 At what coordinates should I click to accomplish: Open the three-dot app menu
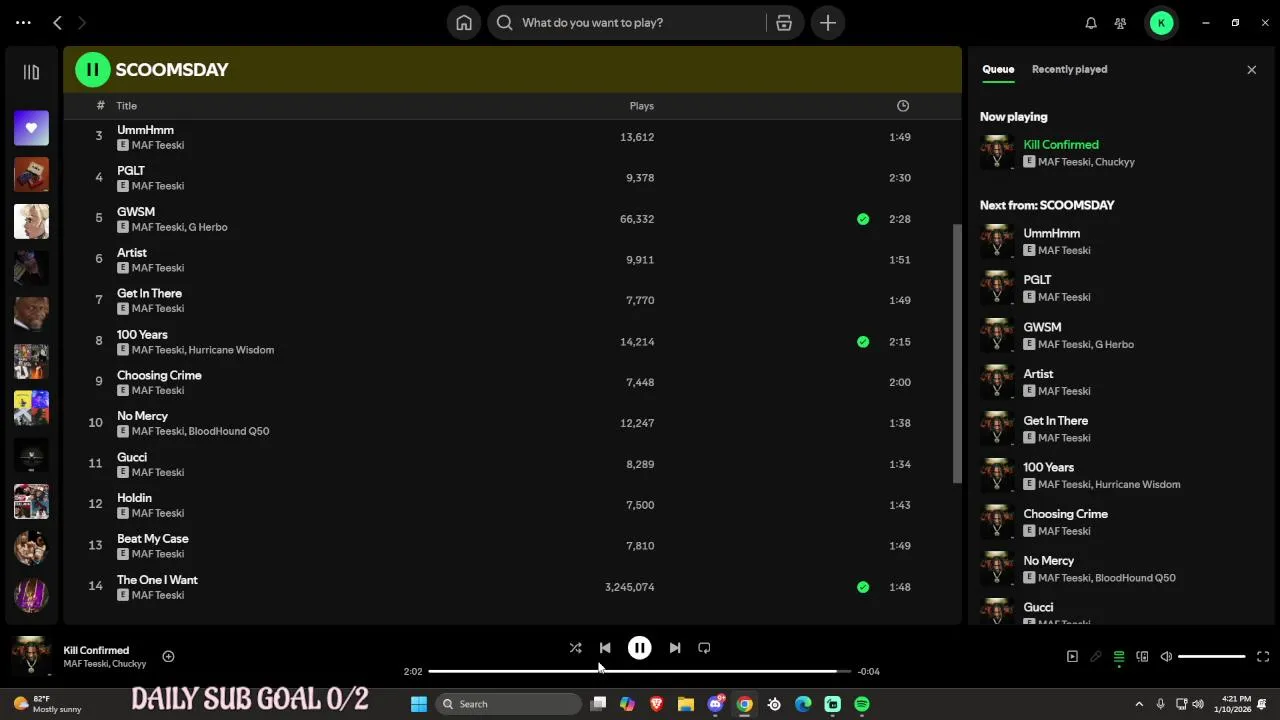23,22
